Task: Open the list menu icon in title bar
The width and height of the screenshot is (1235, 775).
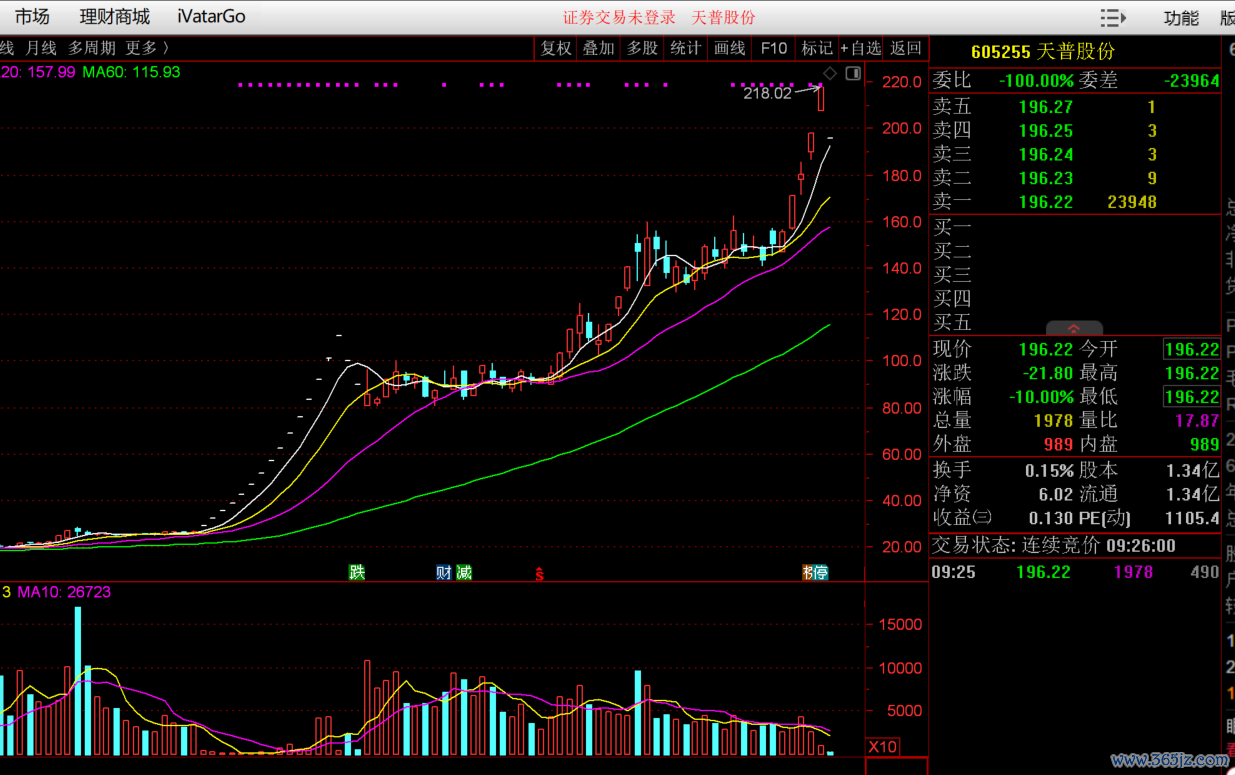Action: [x=1112, y=18]
